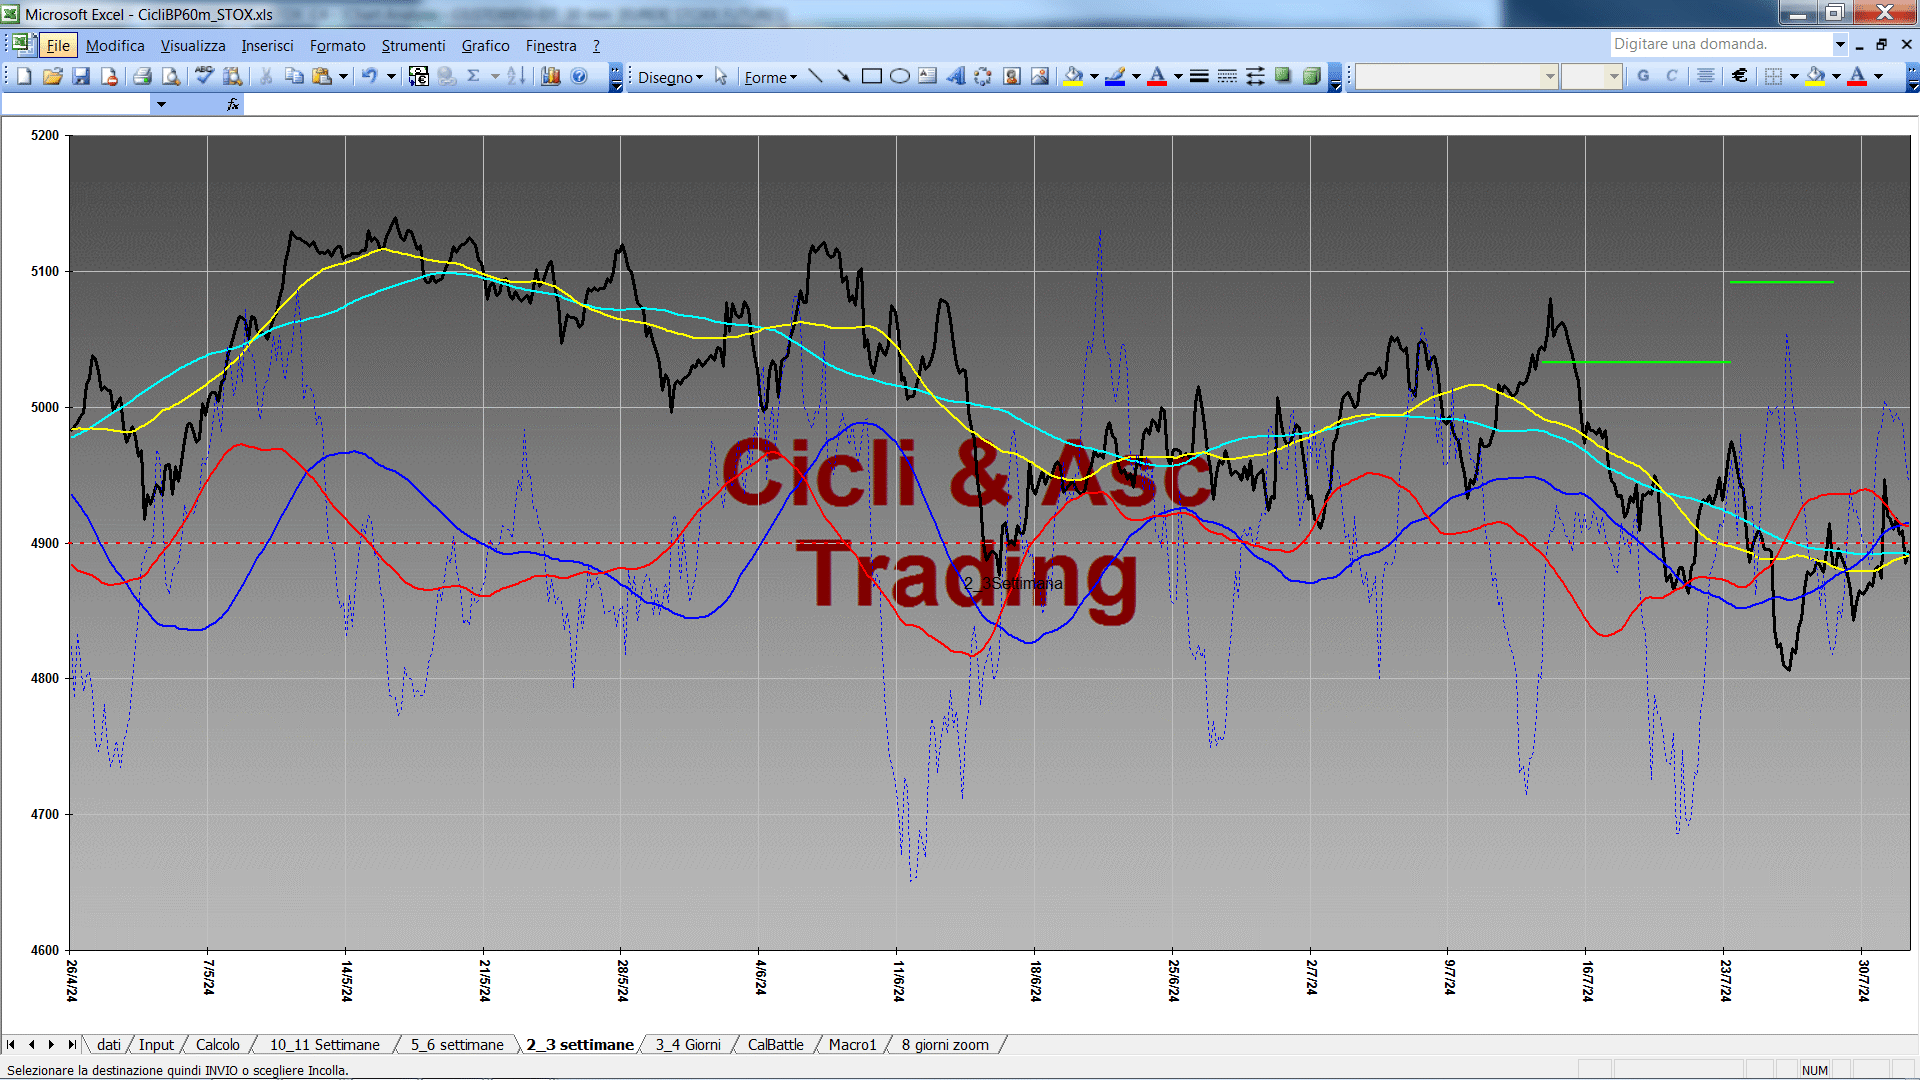The height and width of the screenshot is (1080, 1920).
Task: Select the Line drawing tool
Action: pos(816,76)
